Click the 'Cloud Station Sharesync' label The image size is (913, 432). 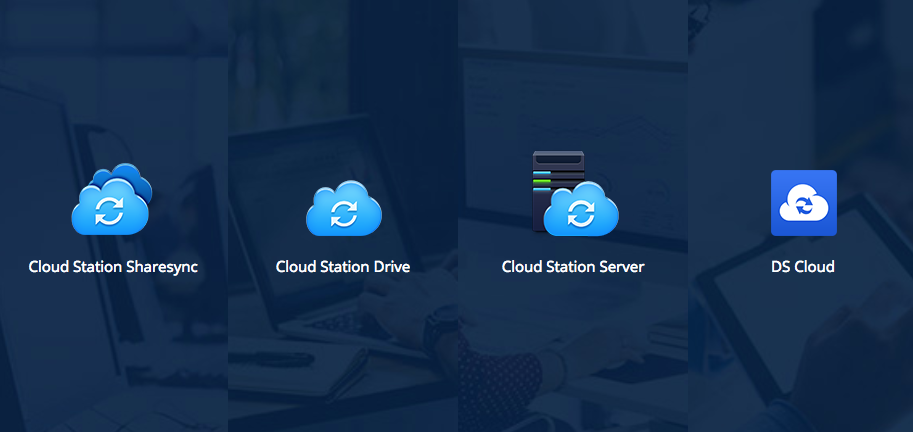113,267
